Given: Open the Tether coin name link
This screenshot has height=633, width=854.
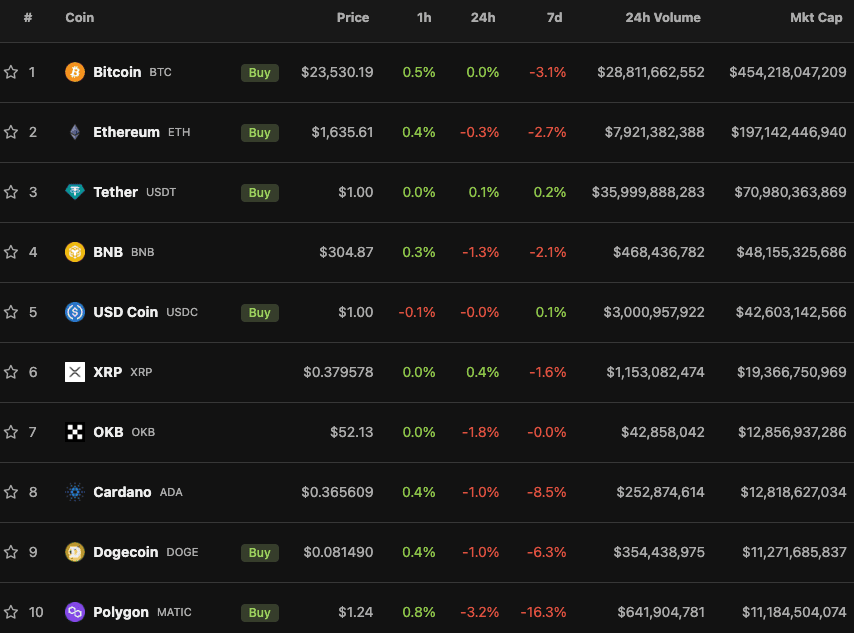Looking at the screenshot, I should pos(115,192).
